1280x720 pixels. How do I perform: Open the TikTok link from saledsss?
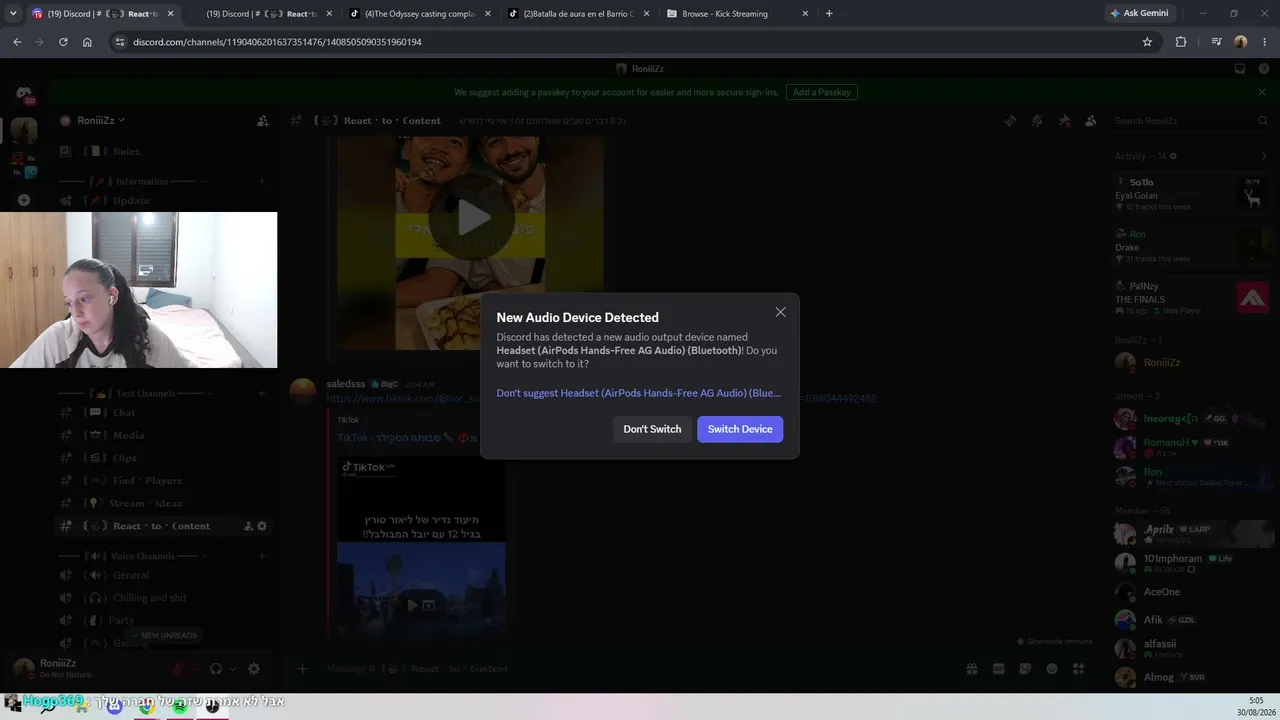(600, 398)
